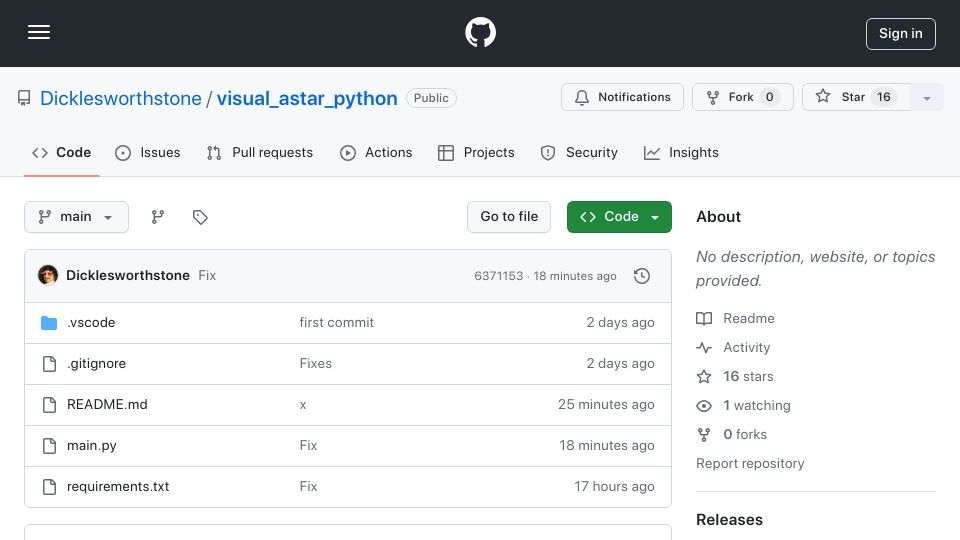Click the repository book icon beside owner name
Image resolution: width=960 pixels, height=540 pixels.
click(24, 98)
